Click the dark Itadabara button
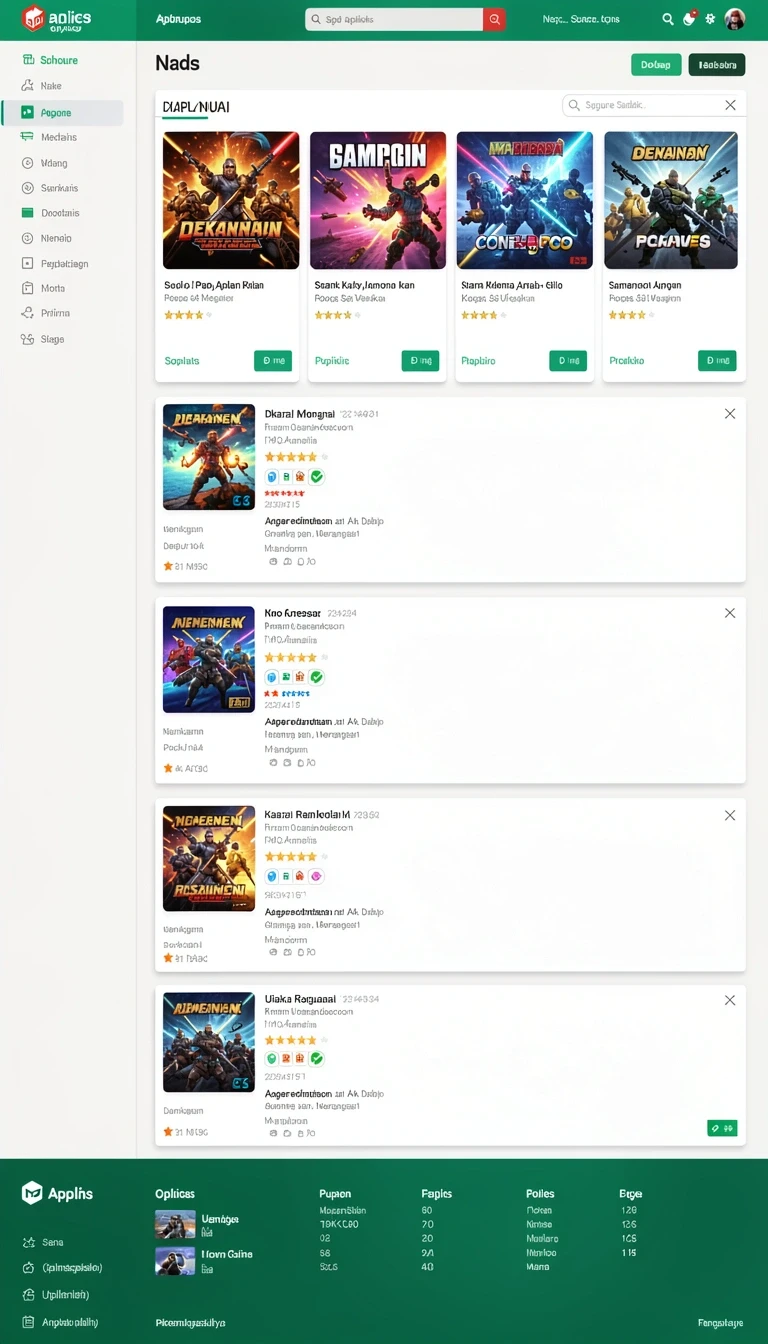 pos(717,65)
